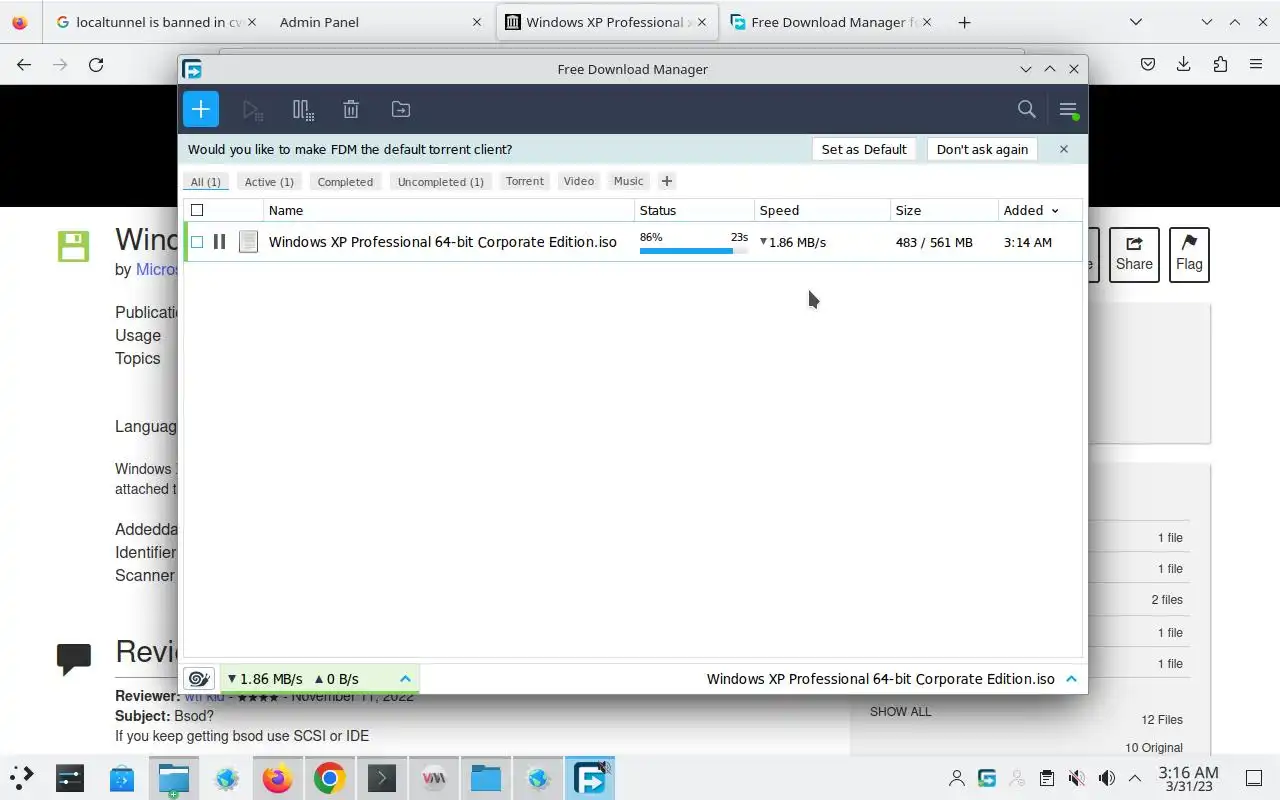This screenshot has width=1280, height=800.
Task: Select the Active (1) filter tab
Action: (269, 182)
